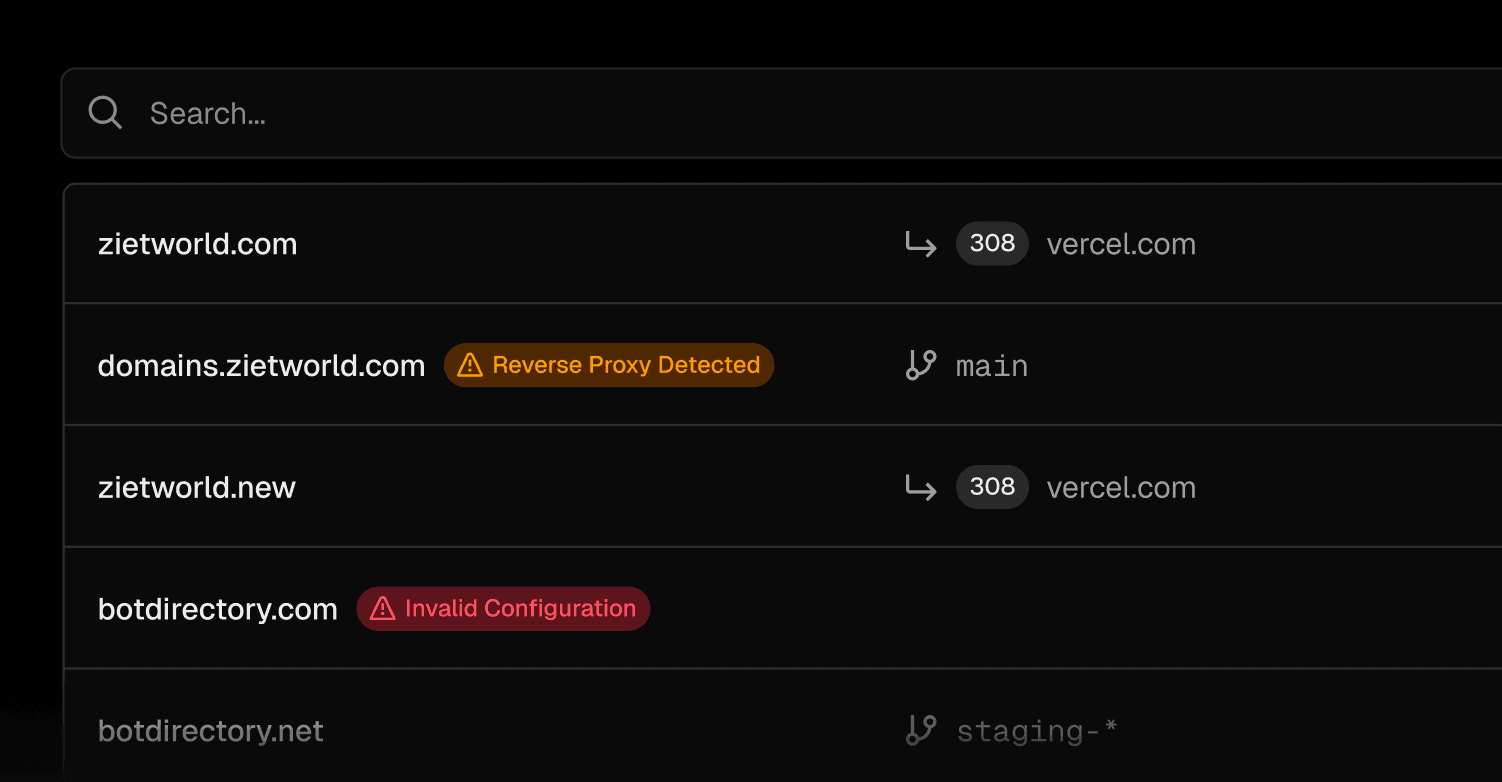Click the magnifying glass search icon
Screen dimensions: 1502x782
tap(105, 113)
